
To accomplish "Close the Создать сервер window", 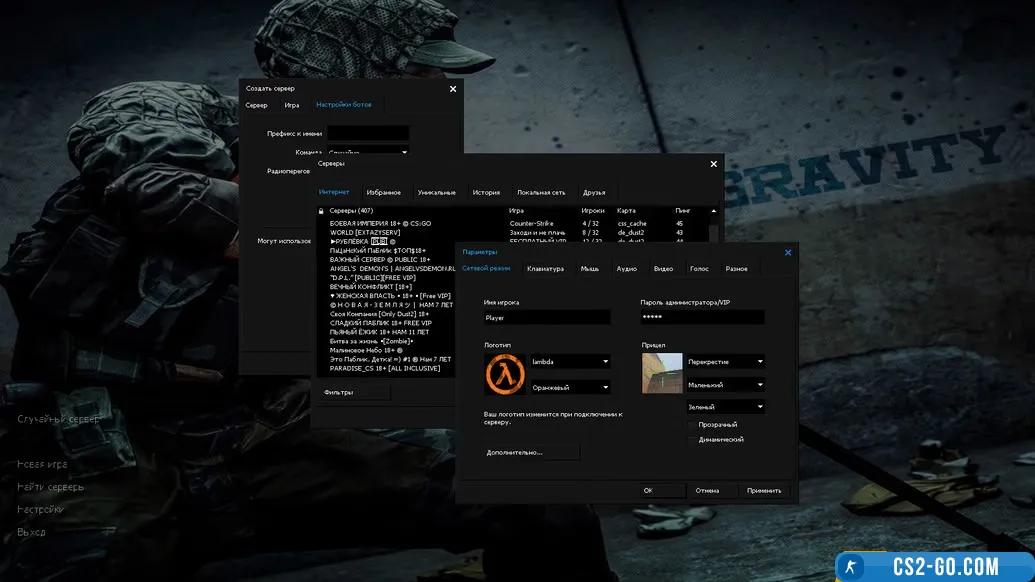I will coord(452,89).
